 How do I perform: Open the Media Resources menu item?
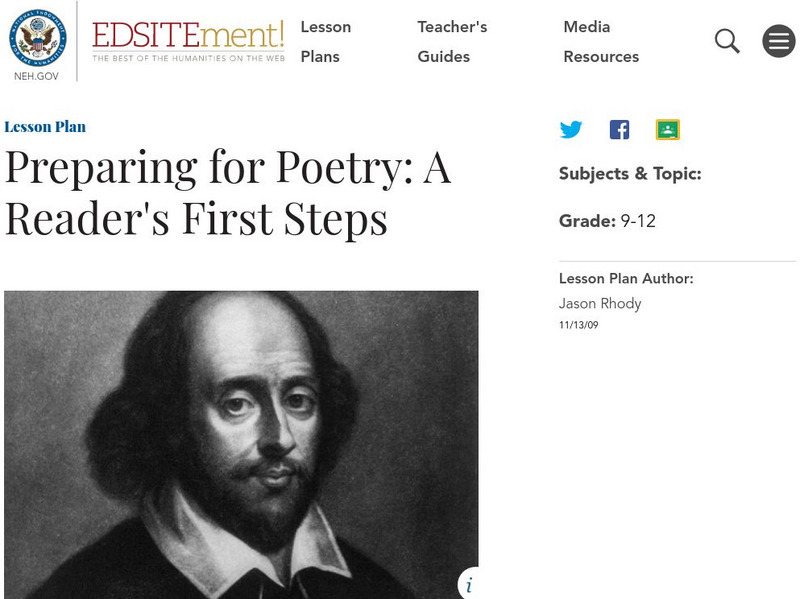[x=600, y=41]
